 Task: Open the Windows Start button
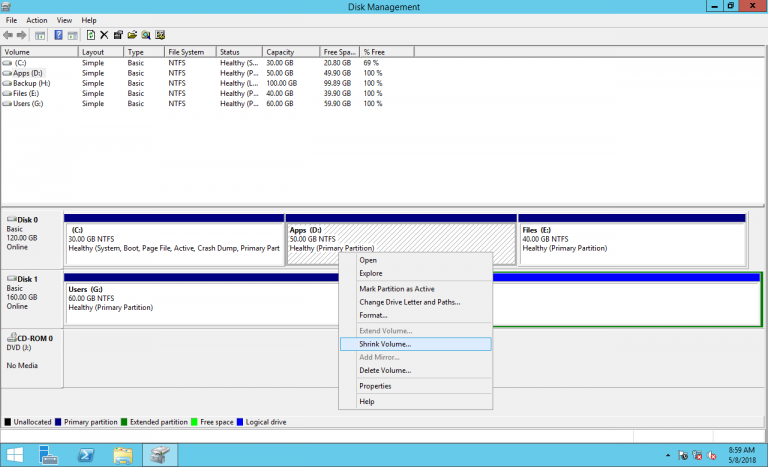pyautogui.click(x=15, y=455)
